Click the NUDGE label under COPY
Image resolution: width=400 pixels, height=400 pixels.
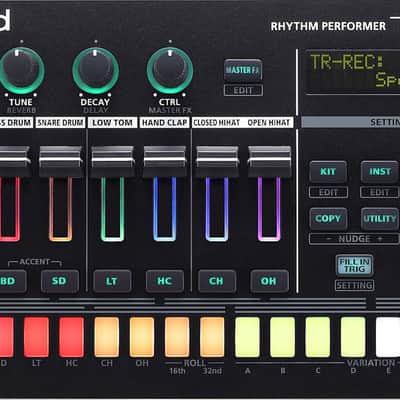click(354, 239)
